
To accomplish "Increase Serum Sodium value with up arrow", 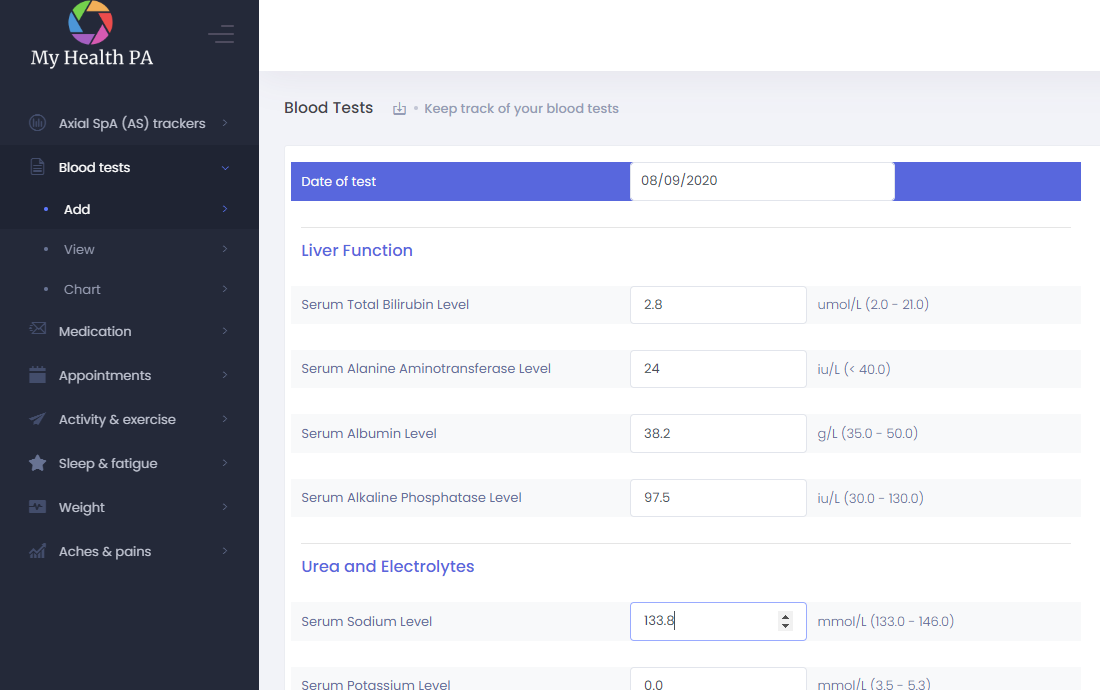I will (x=786, y=616).
